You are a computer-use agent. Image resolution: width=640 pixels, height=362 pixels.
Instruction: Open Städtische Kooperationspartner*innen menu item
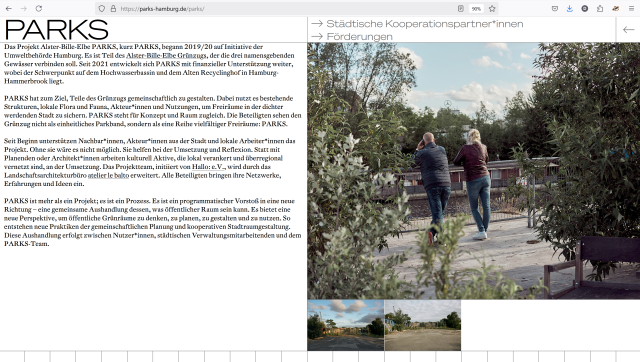click(418, 24)
